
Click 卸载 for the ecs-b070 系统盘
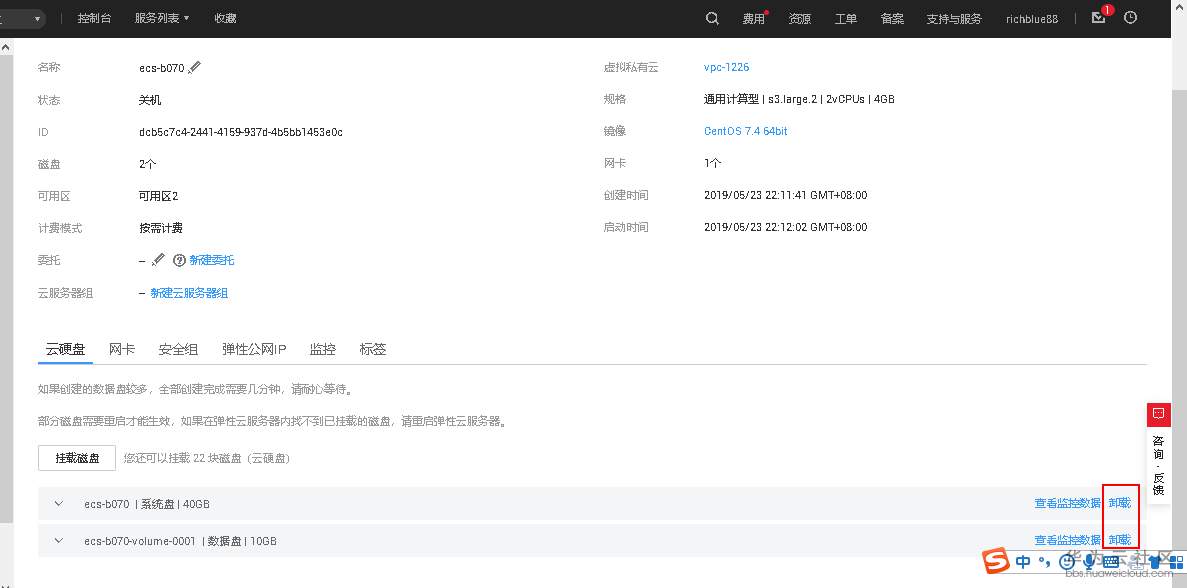1120,503
